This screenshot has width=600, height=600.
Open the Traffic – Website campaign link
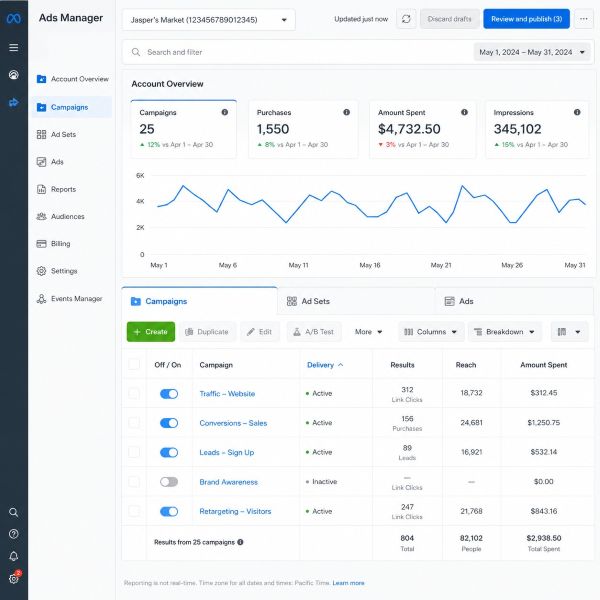pyautogui.click(x=227, y=394)
